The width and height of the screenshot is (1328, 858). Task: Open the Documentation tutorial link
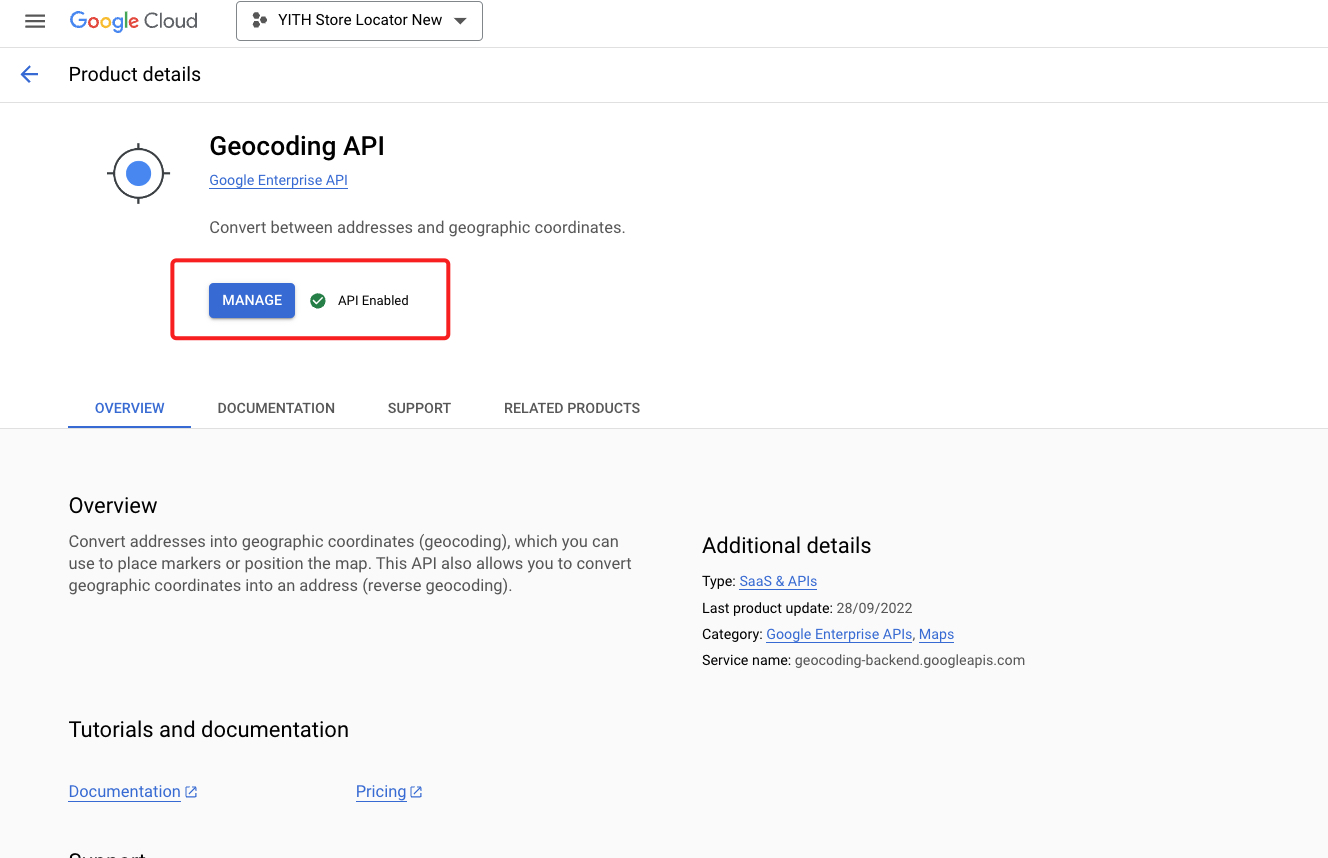click(125, 792)
